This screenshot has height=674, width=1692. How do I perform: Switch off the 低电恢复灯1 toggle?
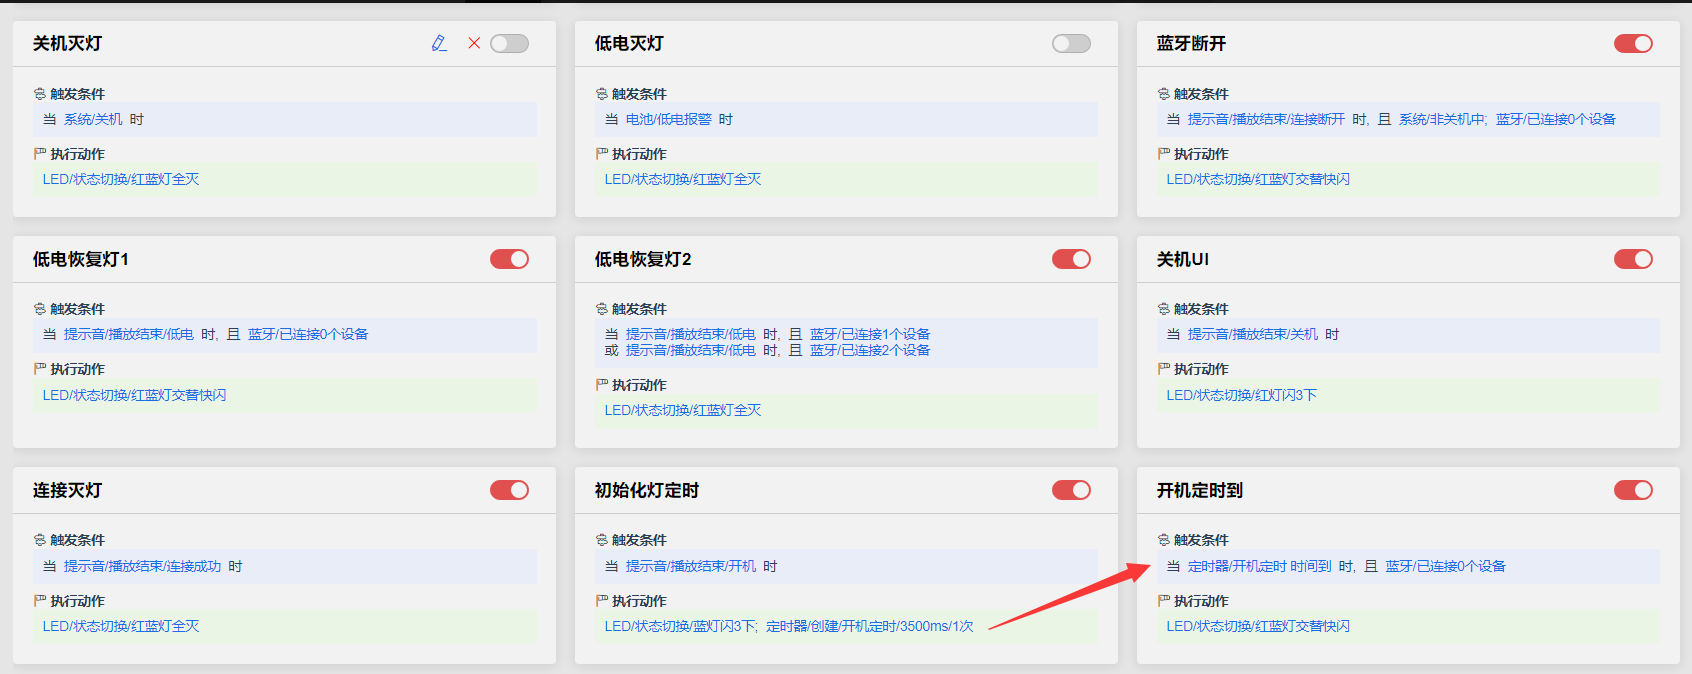click(x=509, y=259)
